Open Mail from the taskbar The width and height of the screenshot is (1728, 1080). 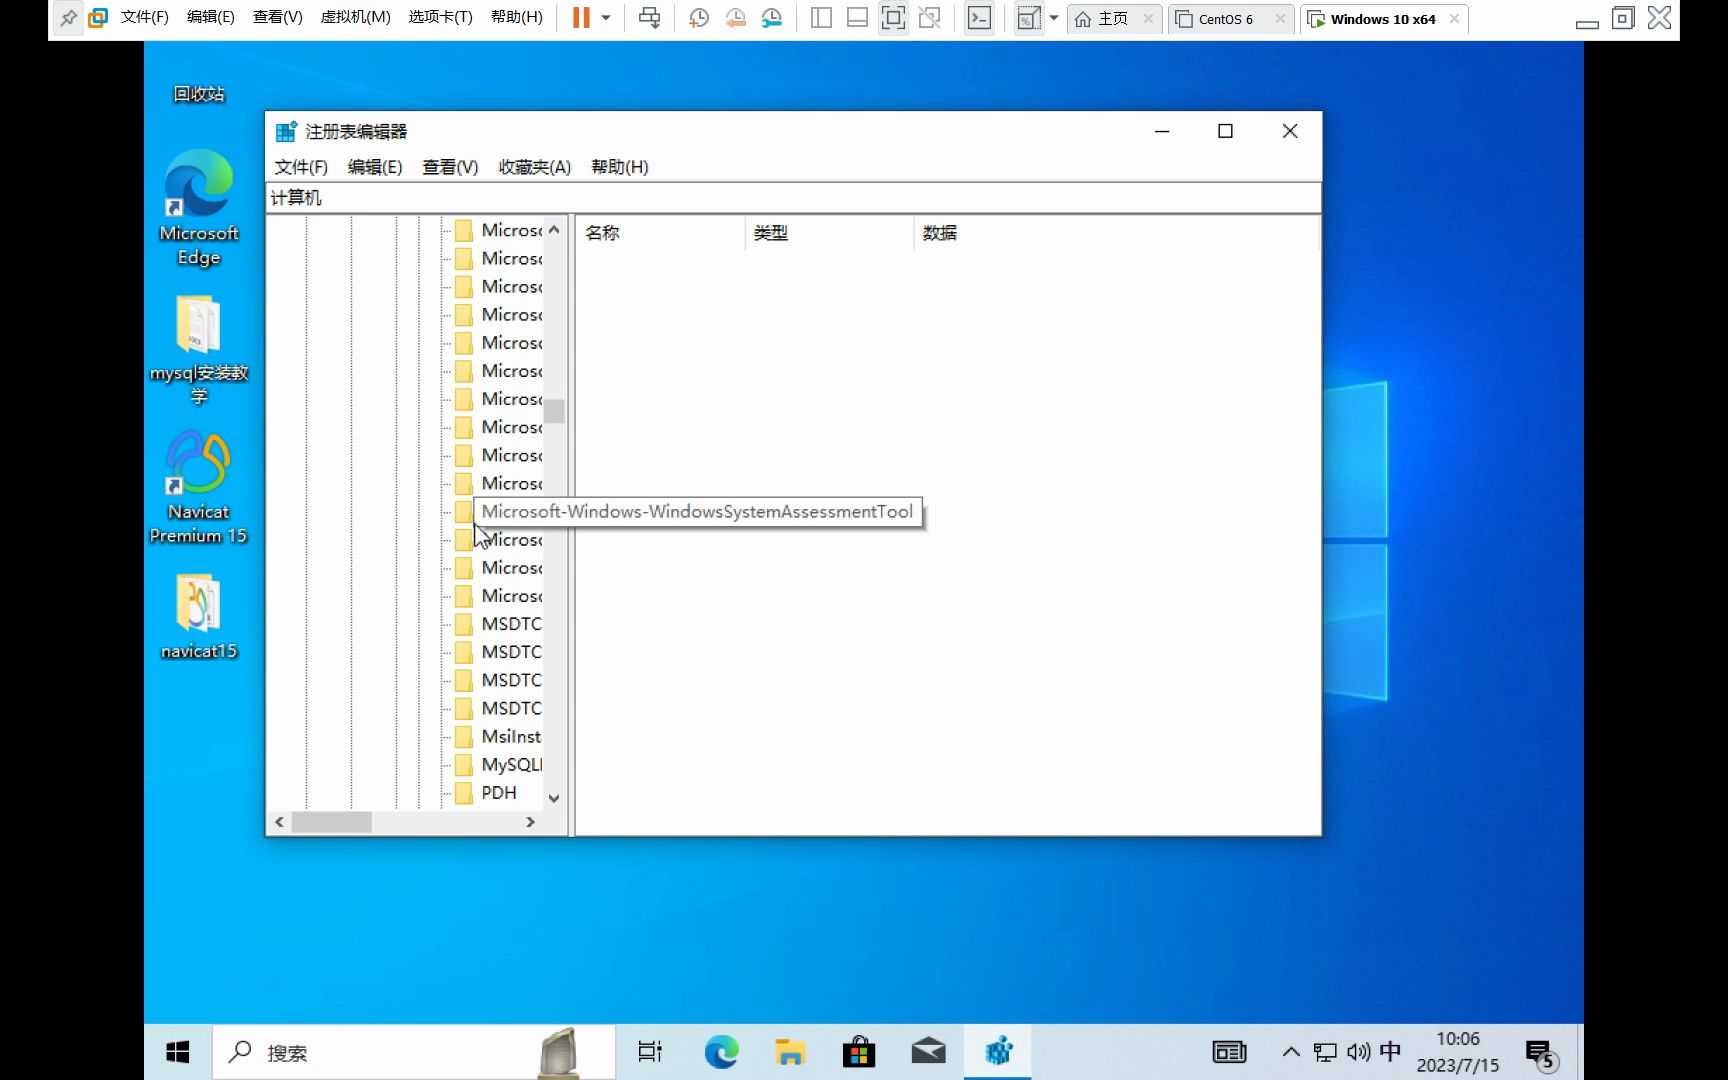tap(929, 1052)
